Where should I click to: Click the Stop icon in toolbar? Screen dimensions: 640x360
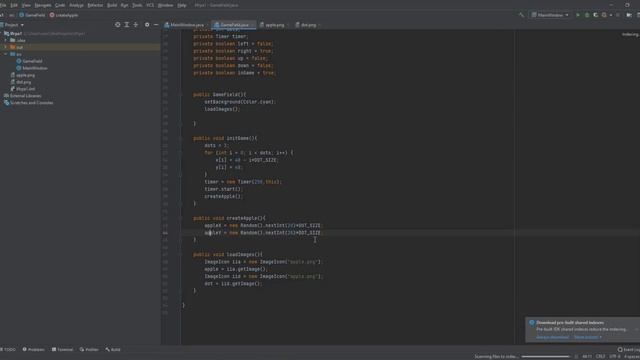tap(618, 15)
